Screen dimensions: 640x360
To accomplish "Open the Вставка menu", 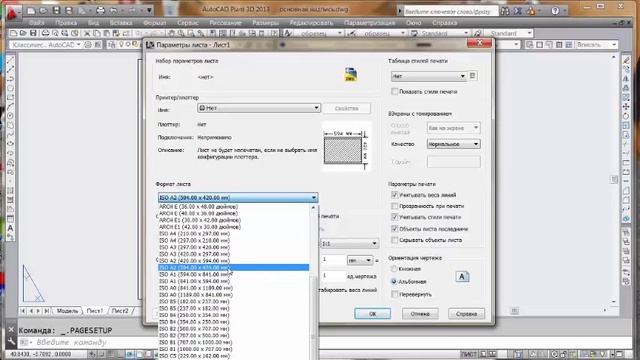I will (x=121, y=23).
